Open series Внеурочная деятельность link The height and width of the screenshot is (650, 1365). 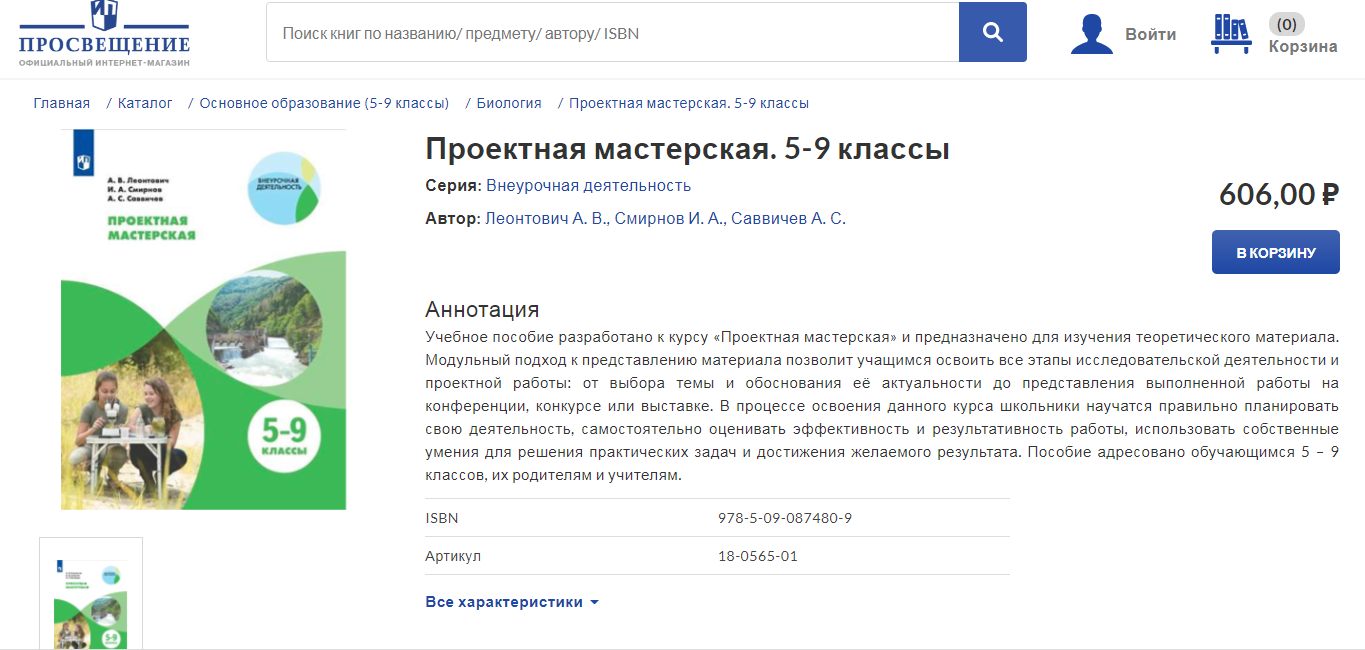[x=588, y=185]
